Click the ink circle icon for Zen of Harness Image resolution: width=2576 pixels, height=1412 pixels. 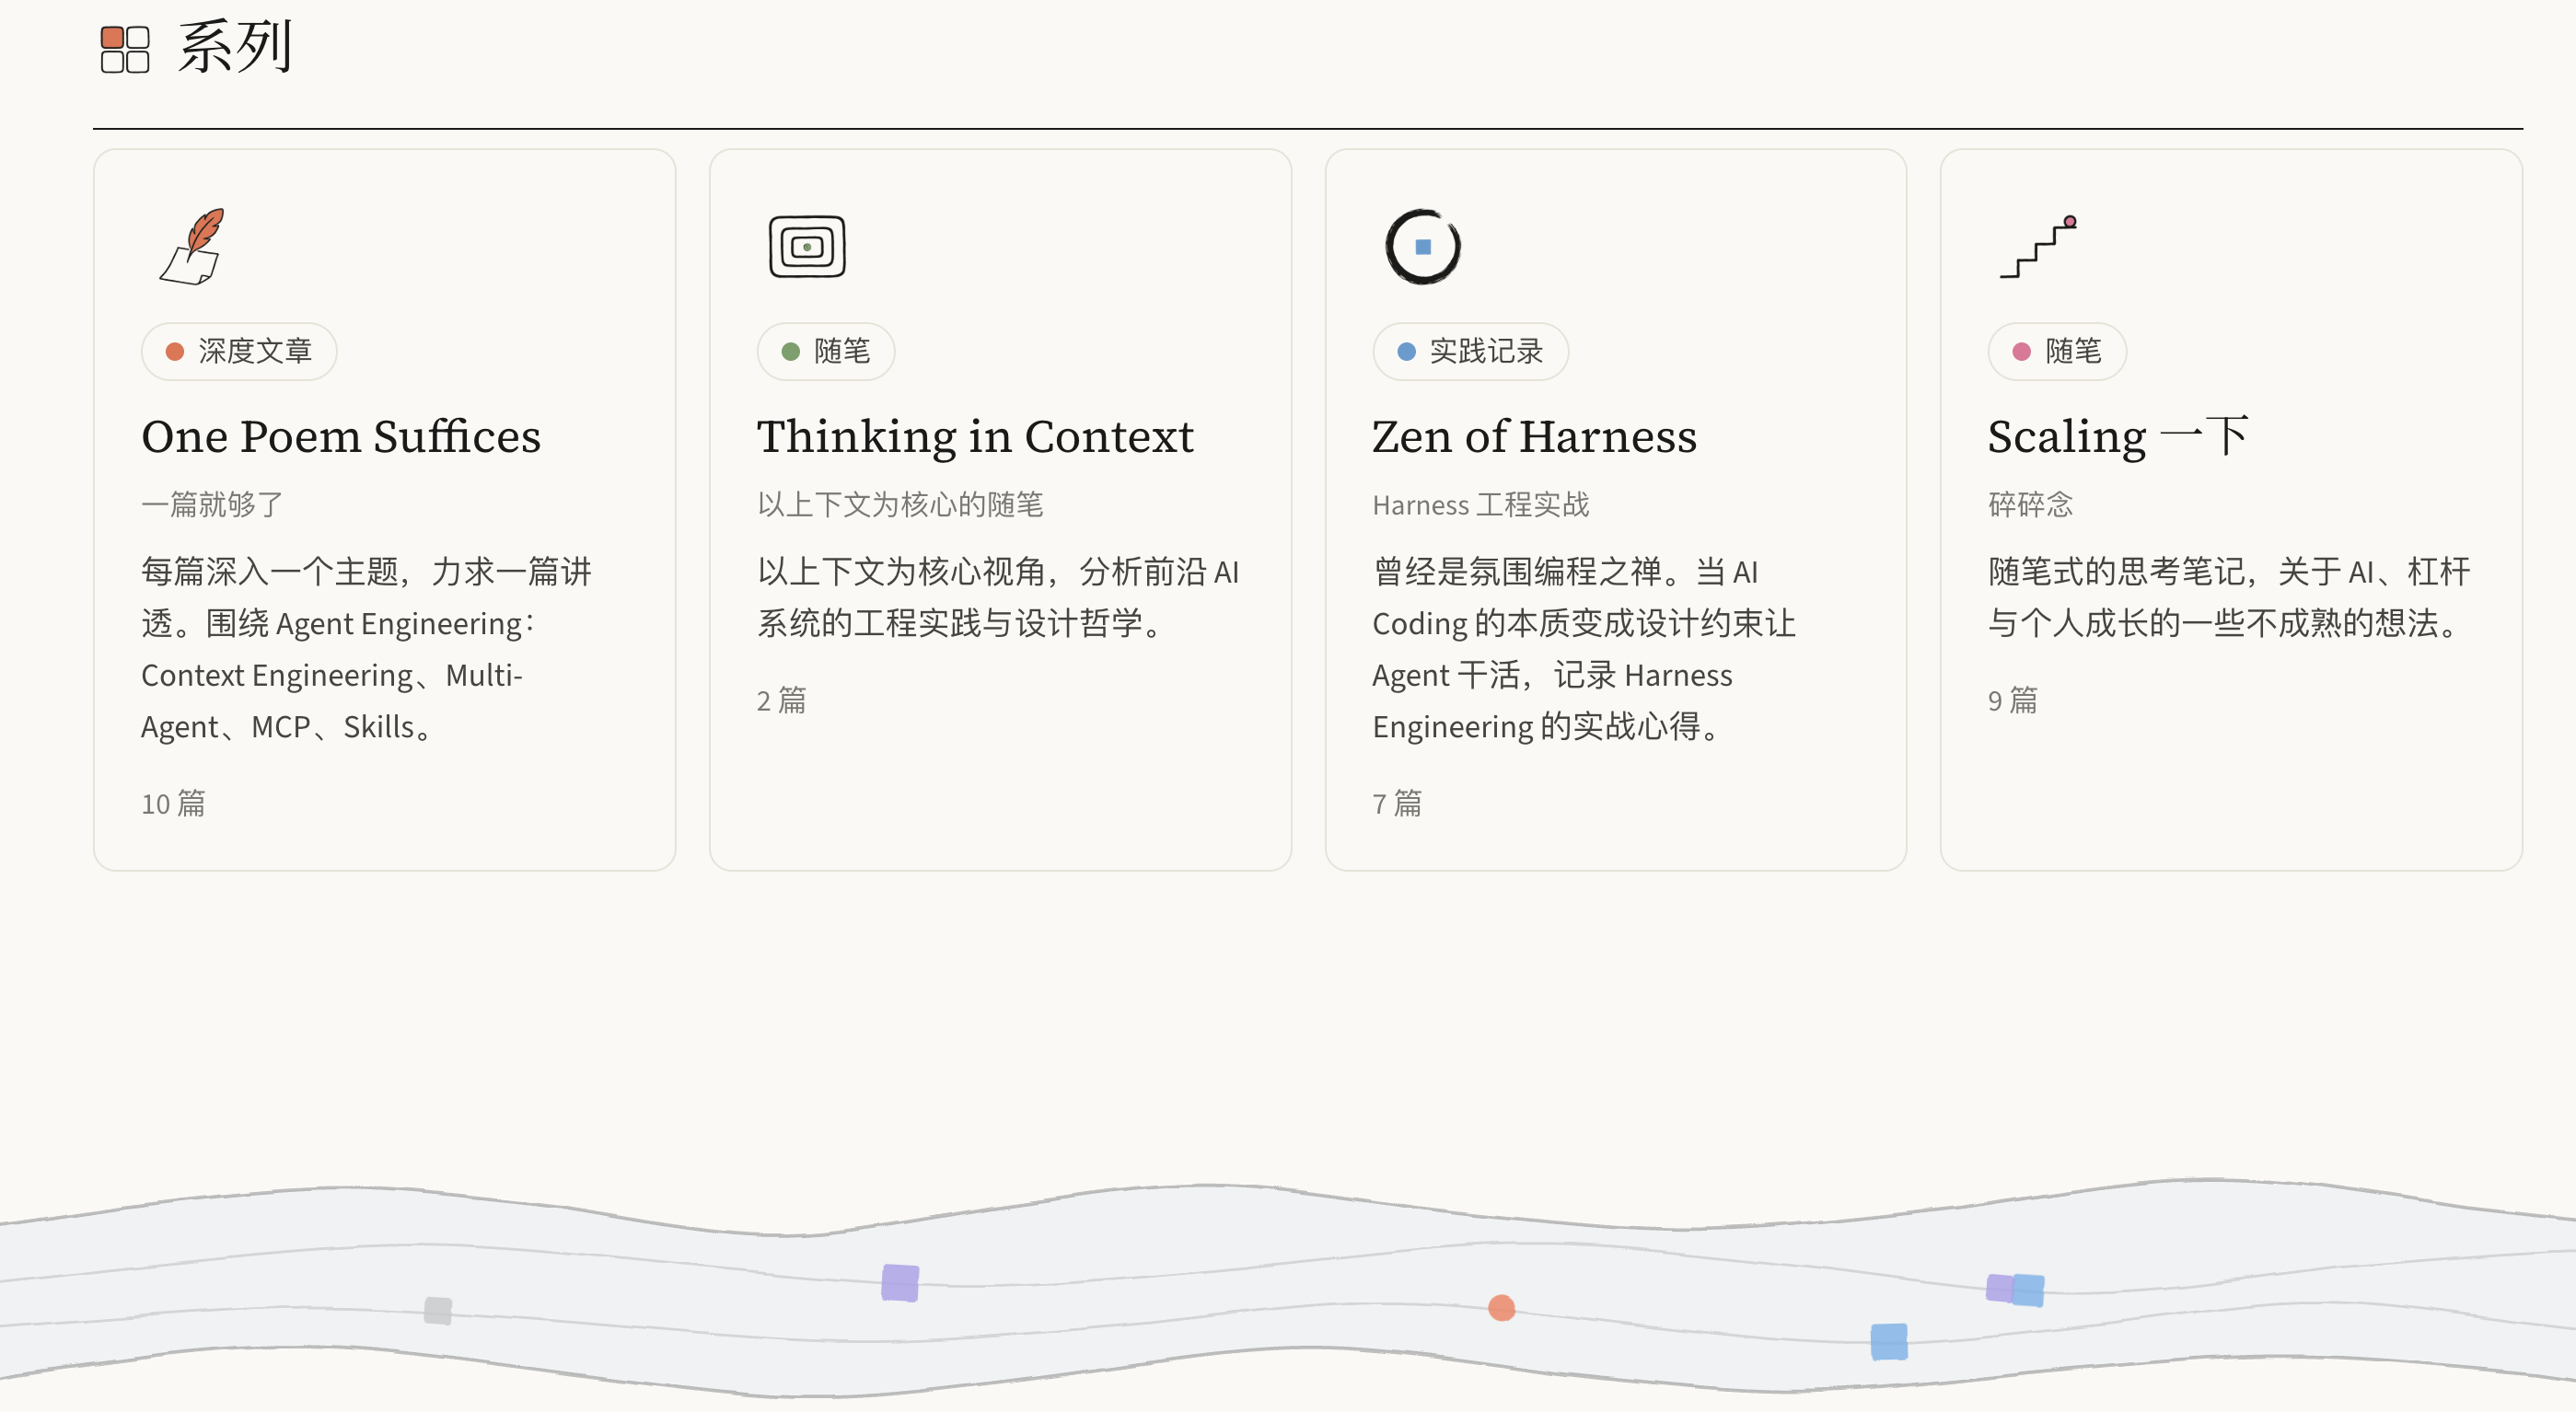click(1423, 246)
